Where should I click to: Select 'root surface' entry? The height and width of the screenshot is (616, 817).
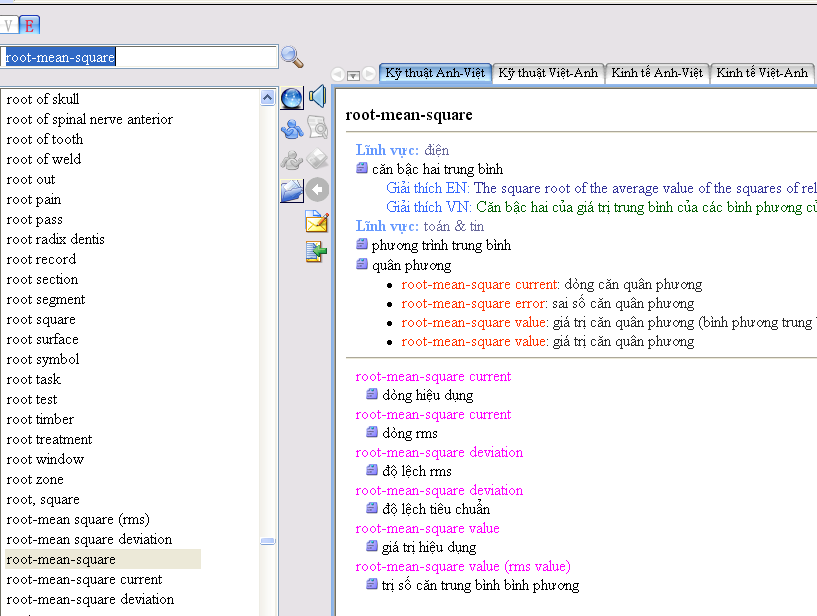pos(43,339)
